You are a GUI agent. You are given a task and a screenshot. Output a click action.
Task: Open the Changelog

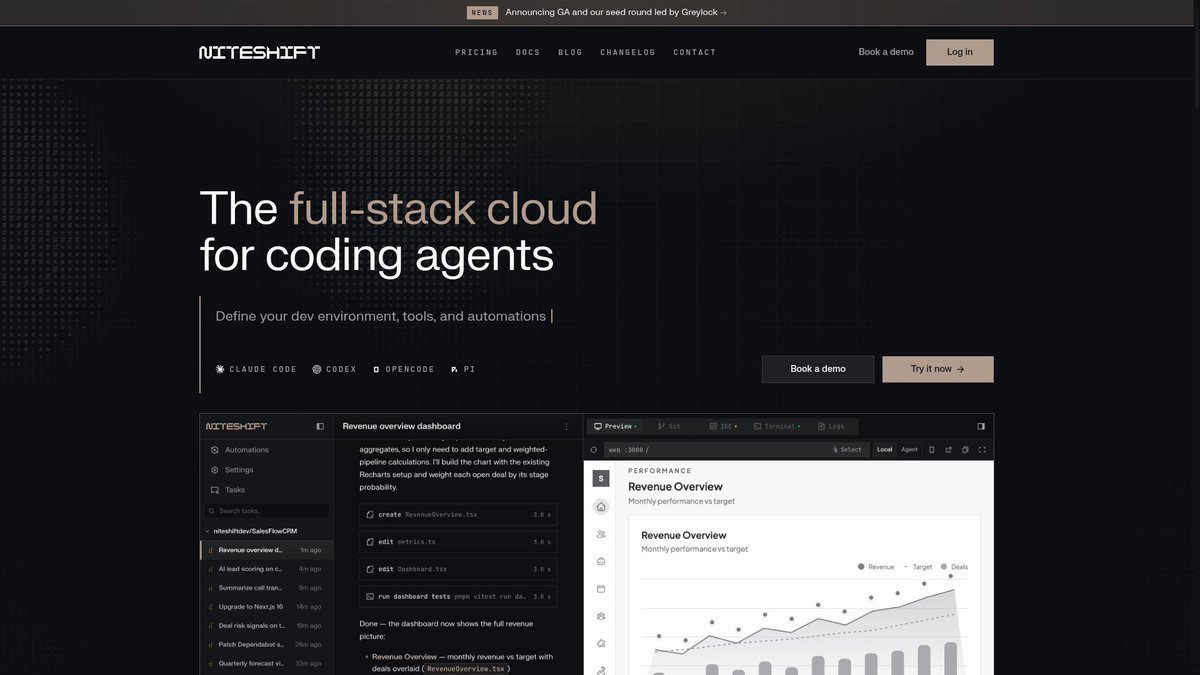tap(628, 52)
